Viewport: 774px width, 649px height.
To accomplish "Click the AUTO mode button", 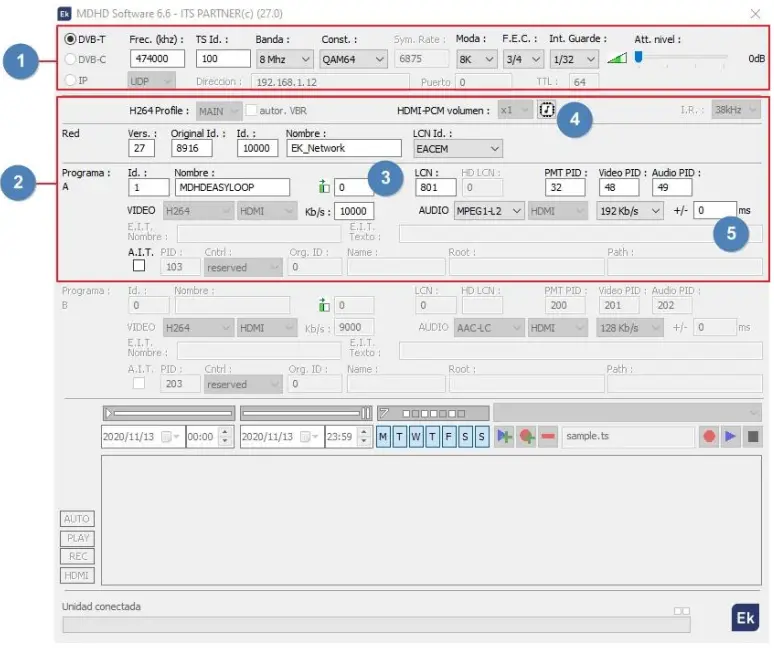I will pos(77,519).
